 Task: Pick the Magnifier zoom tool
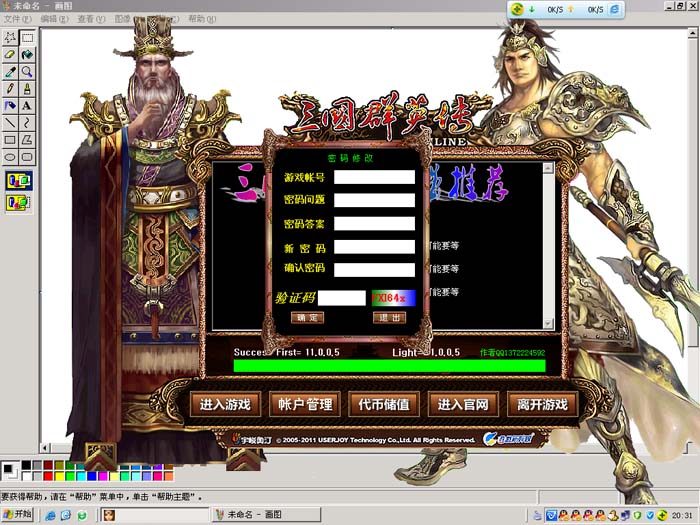point(27,72)
